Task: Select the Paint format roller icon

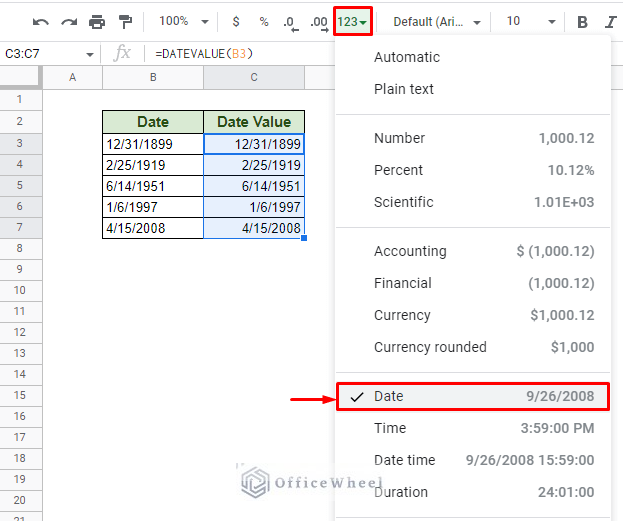Action: [x=125, y=21]
